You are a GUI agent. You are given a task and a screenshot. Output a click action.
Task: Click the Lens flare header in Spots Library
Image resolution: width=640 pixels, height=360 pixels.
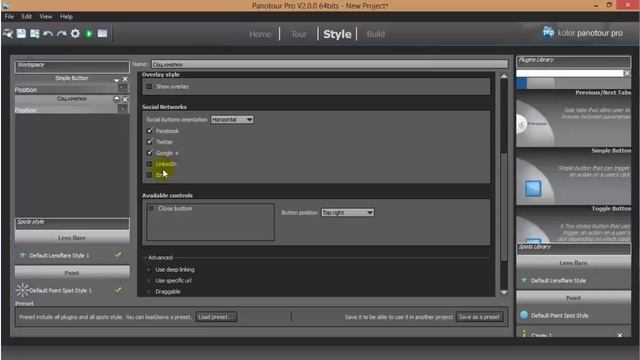pyautogui.click(x=573, y=263)
